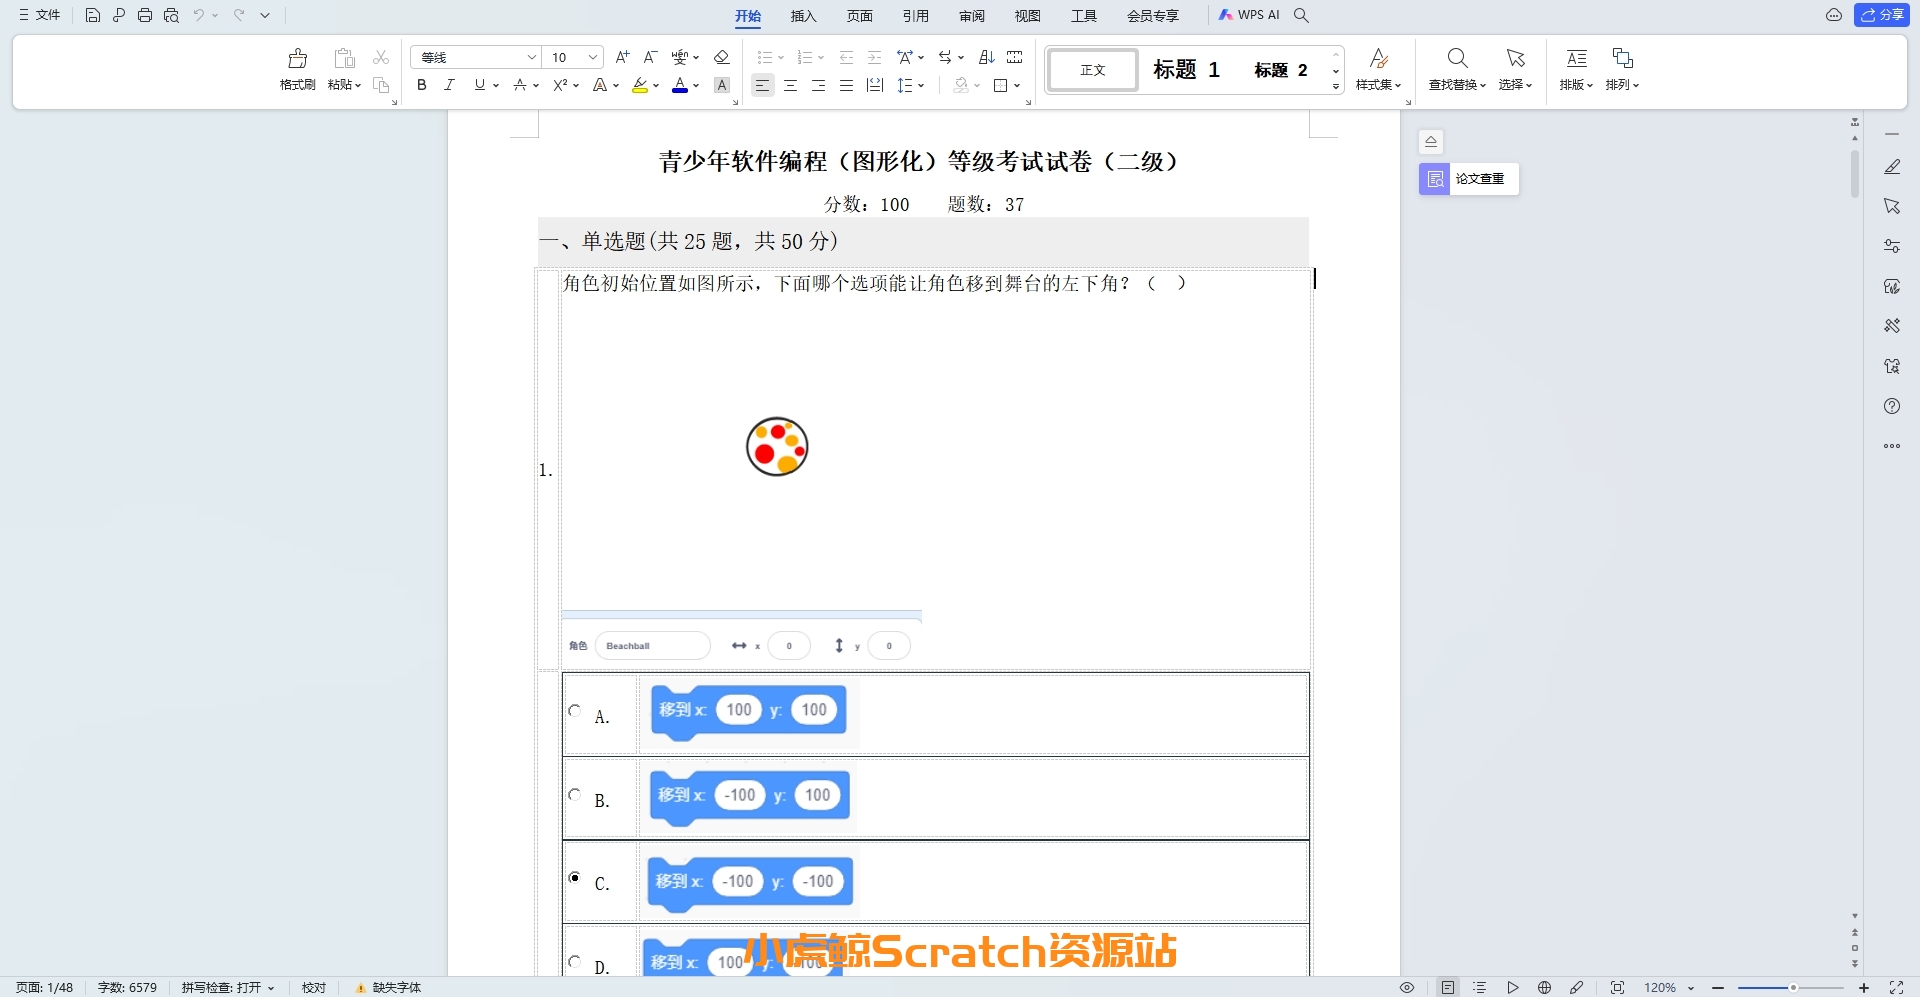Image resolution: width=1920 pixels, height=997 pixels.
Task: Click the more options dots in right sidebar
Action: [1892, 446]
